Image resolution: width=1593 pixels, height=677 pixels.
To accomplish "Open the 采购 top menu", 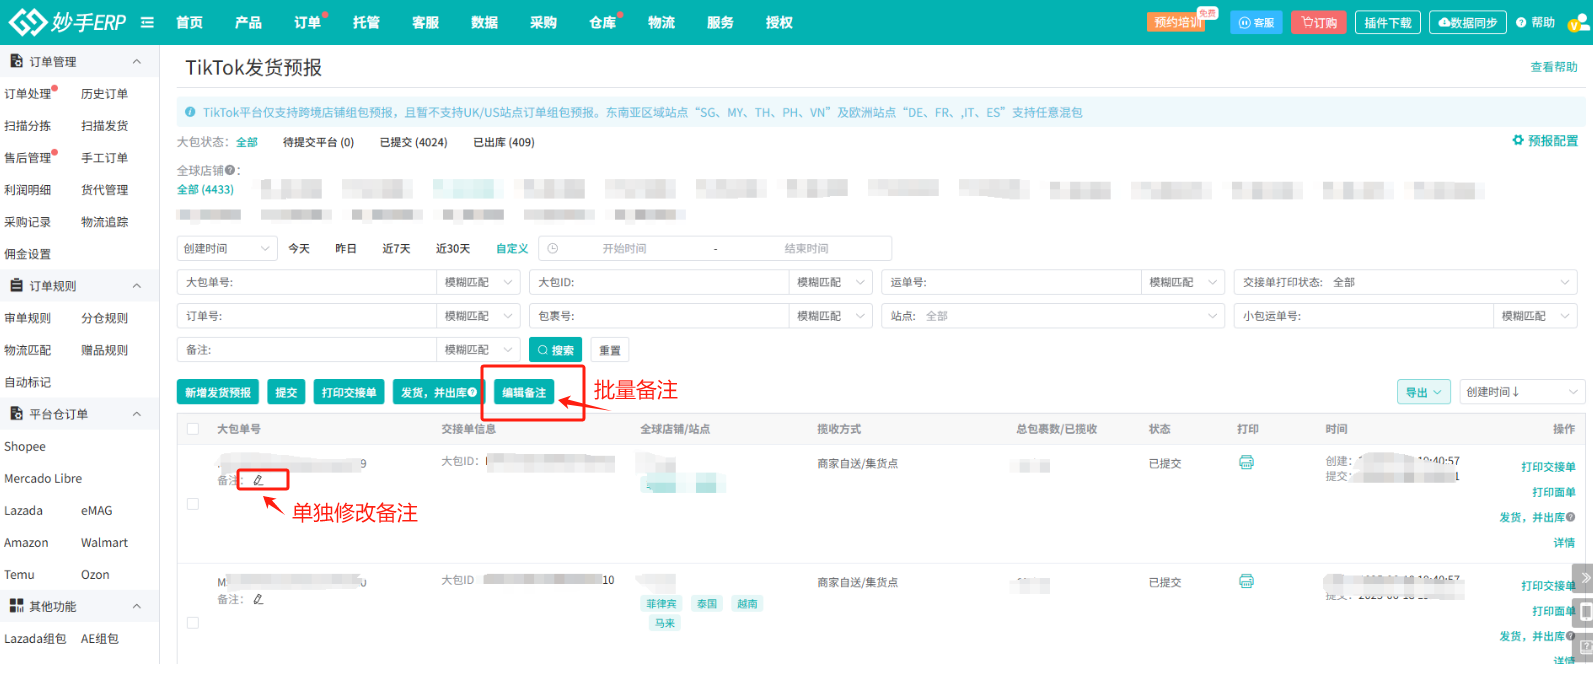I will [x=543, y=22].
